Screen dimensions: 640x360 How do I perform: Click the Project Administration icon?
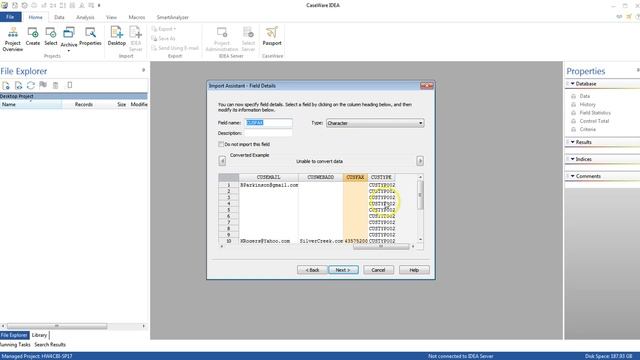point(222,39)
